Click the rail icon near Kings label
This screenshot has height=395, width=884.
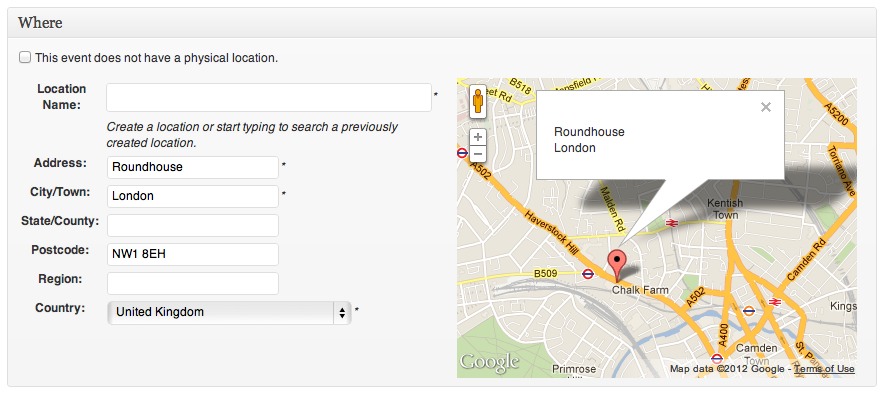pos(774,302)
